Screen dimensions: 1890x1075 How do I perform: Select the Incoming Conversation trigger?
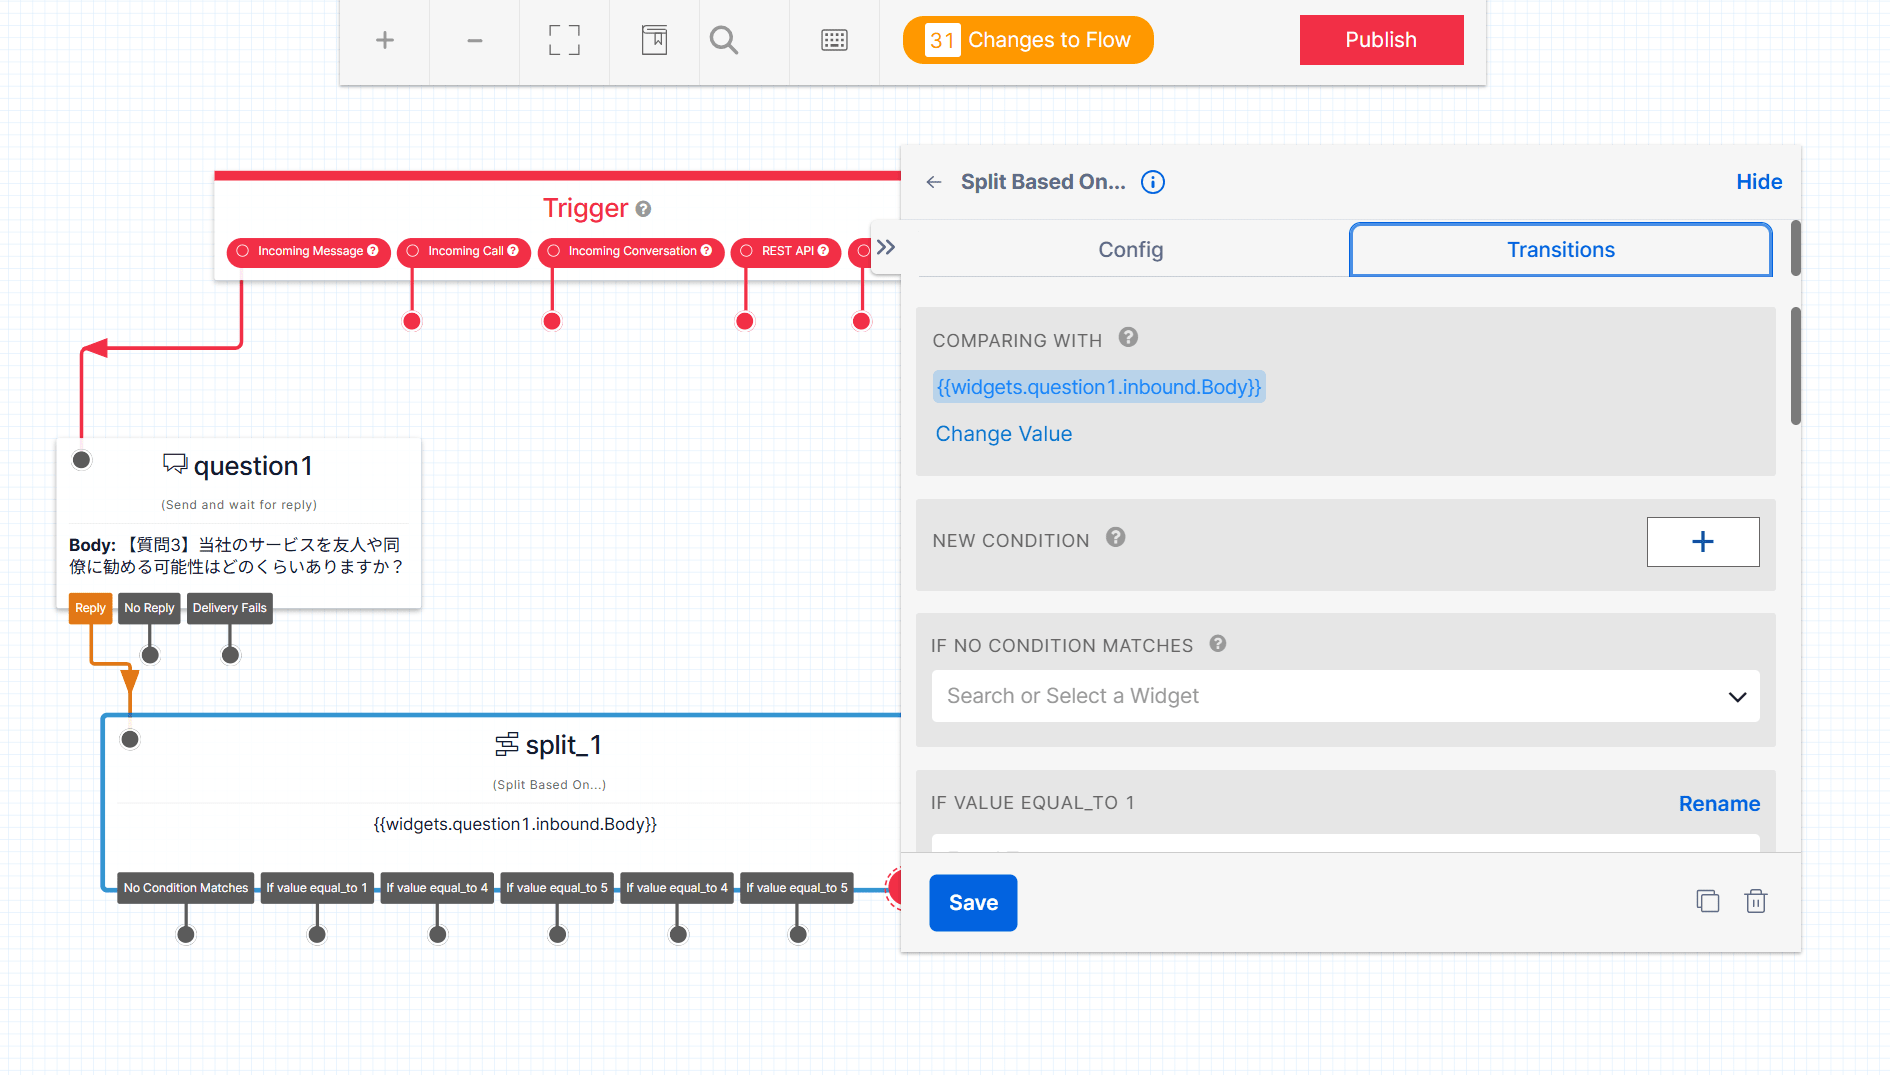pyautogui.click(x=631, y=251)
